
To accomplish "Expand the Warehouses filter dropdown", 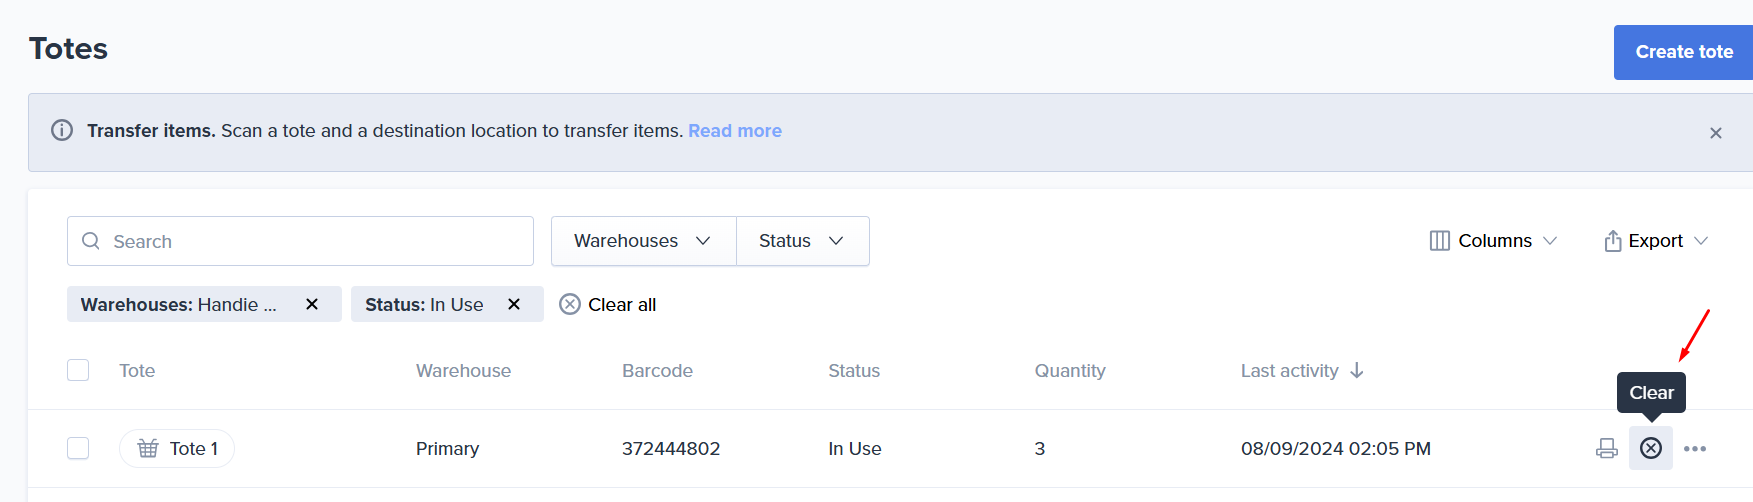I will pos(643,241).
